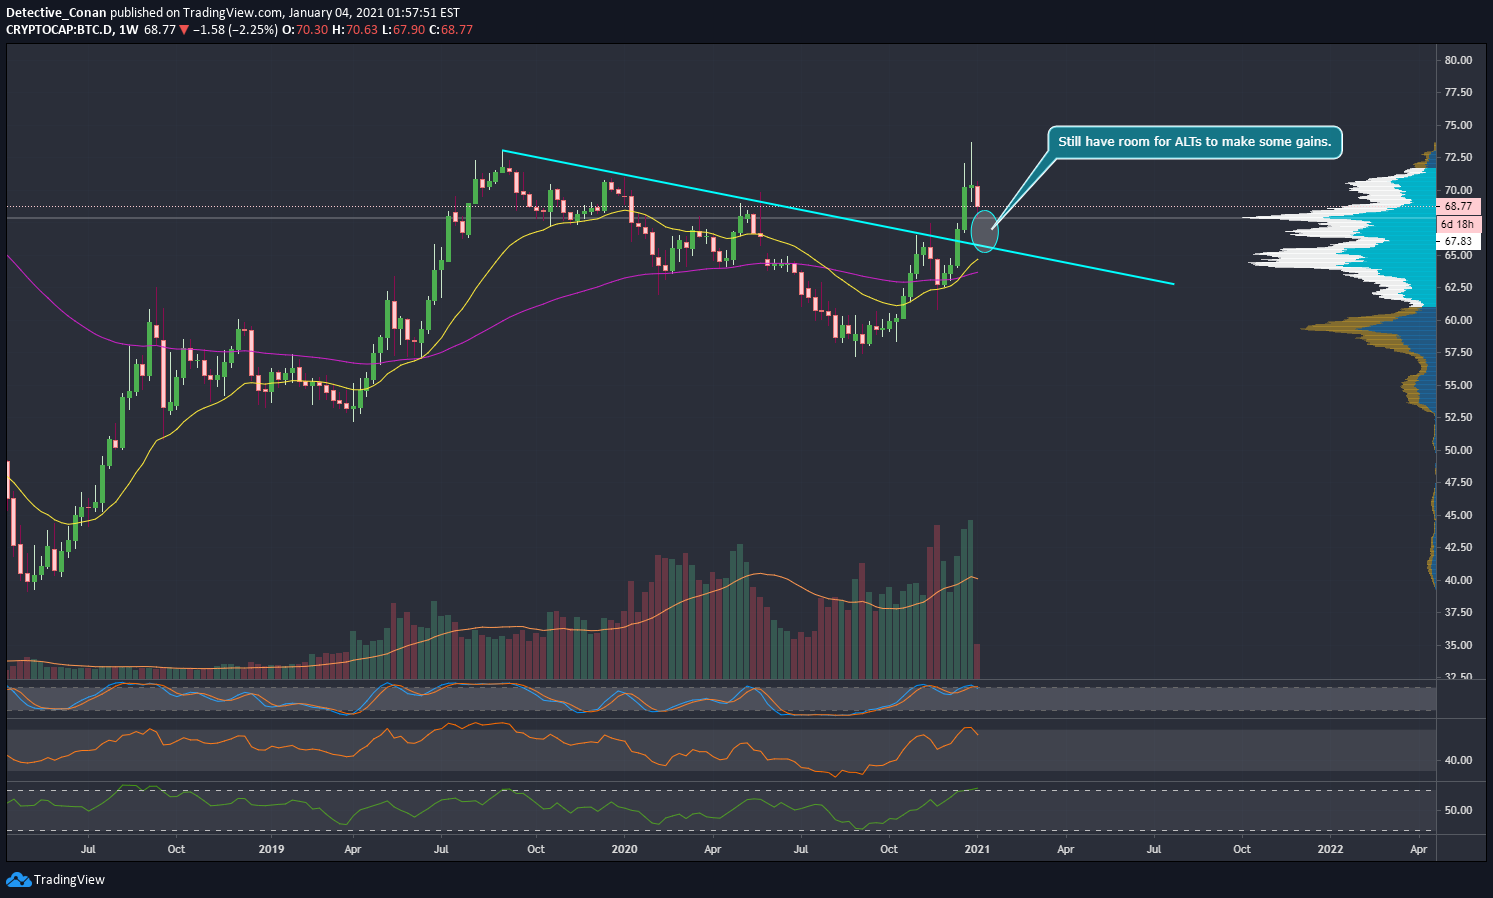
Task: Click the 37.50 price axis label
Action: pos(1458,612)
